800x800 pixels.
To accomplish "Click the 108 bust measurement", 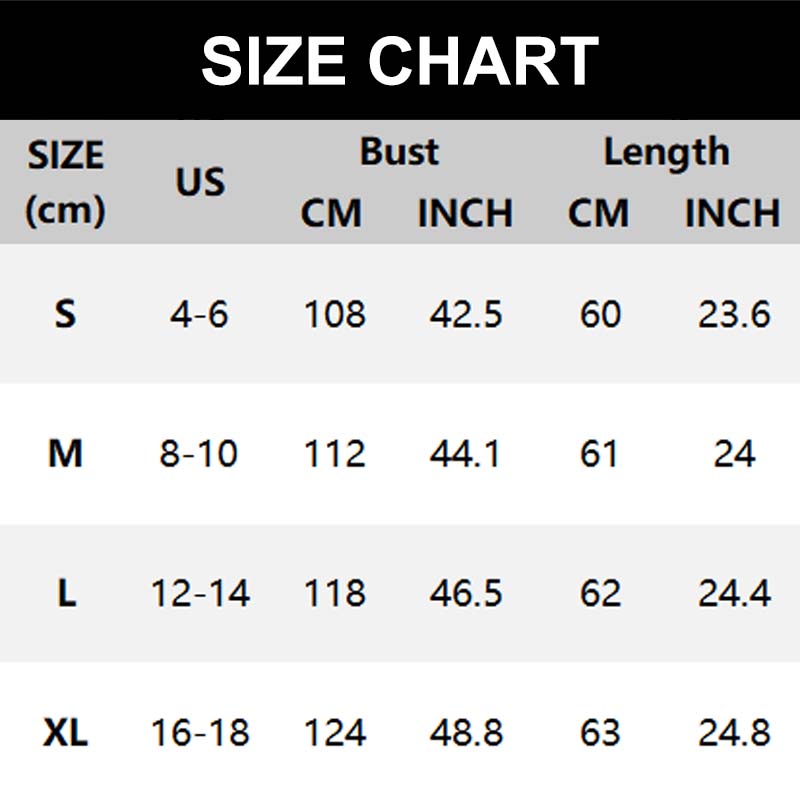I will 334,315.
